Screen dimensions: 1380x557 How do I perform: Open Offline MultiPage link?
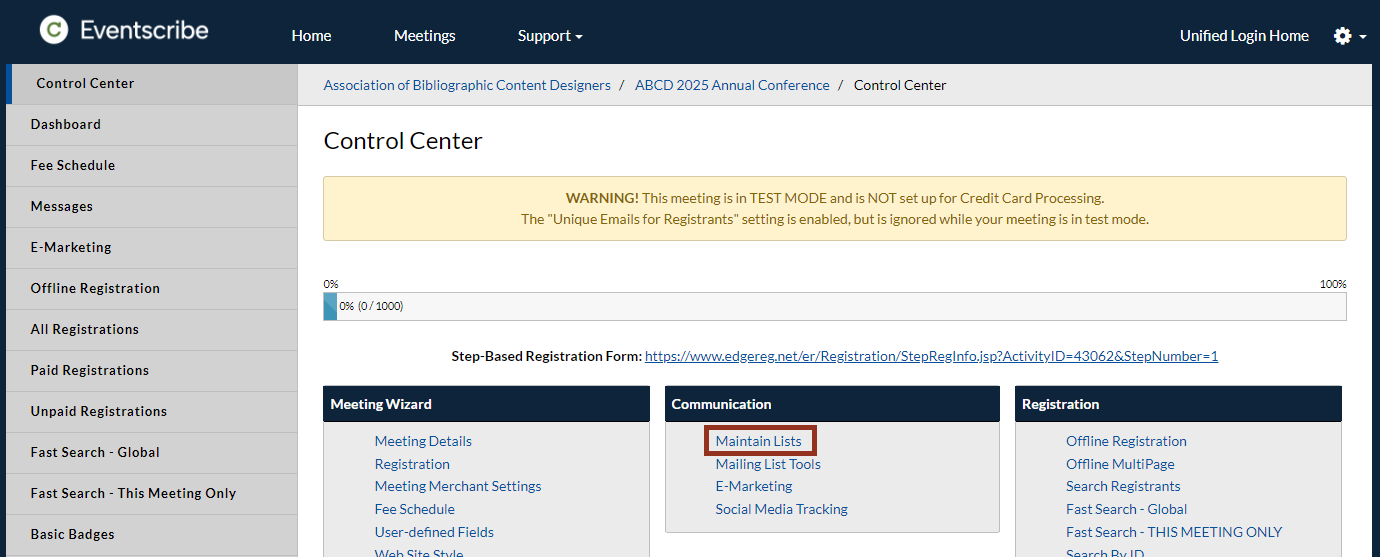pyautogui.click(x=1120, y=464)
